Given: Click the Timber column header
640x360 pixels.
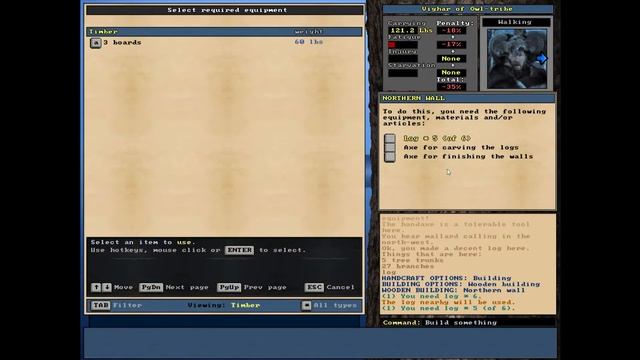Looking at the screenshot, I should point(104,31).
